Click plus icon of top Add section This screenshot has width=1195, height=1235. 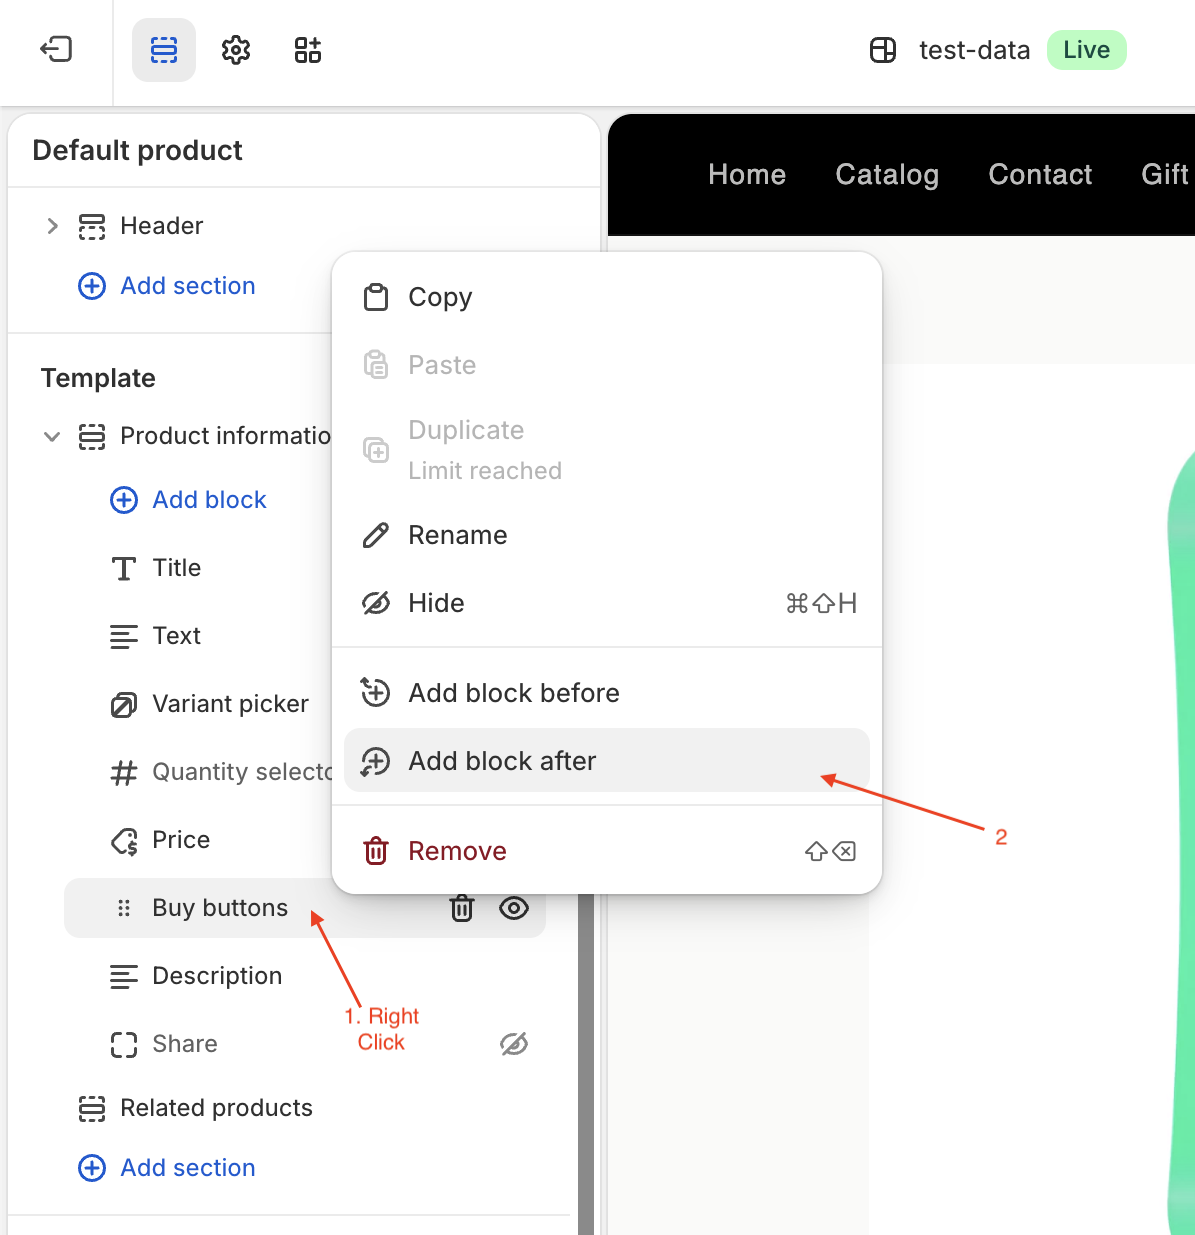(x=92, y=286)
